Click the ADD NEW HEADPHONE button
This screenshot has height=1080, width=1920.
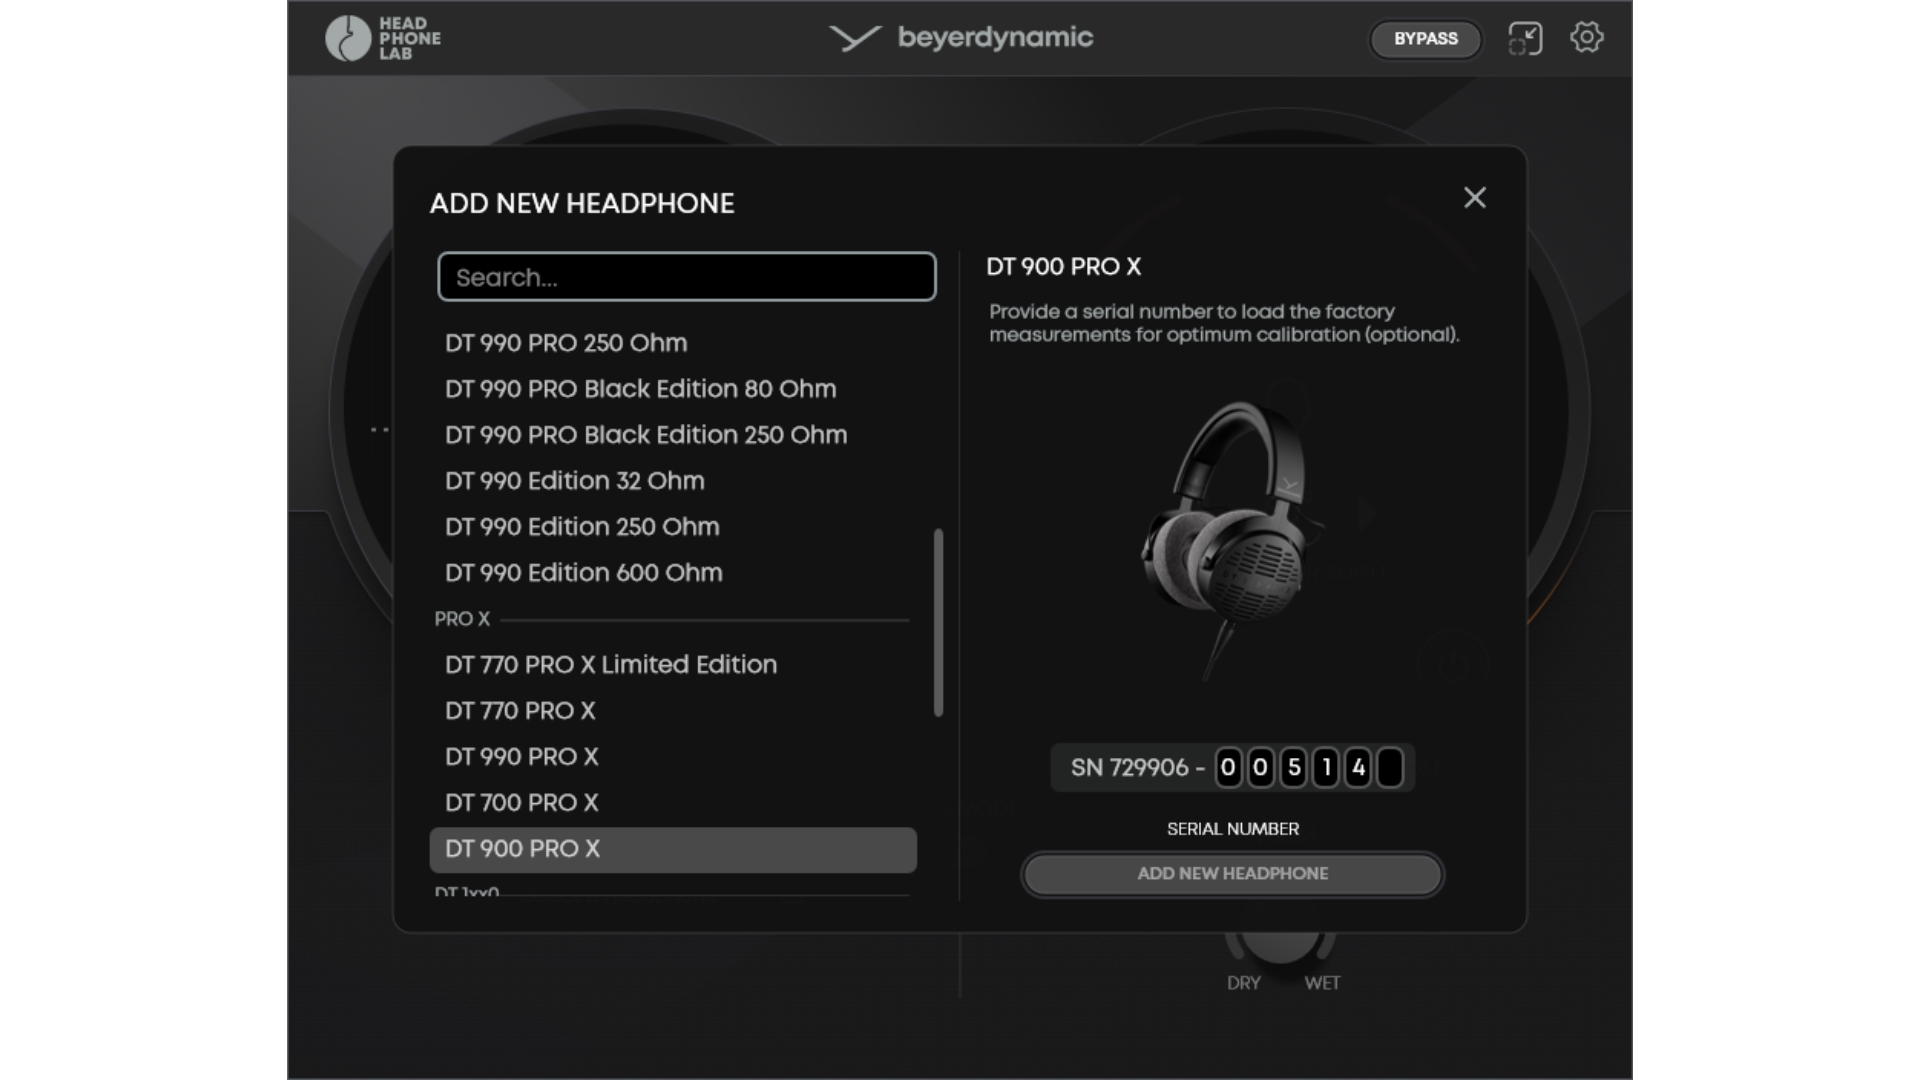(1232, 874)
